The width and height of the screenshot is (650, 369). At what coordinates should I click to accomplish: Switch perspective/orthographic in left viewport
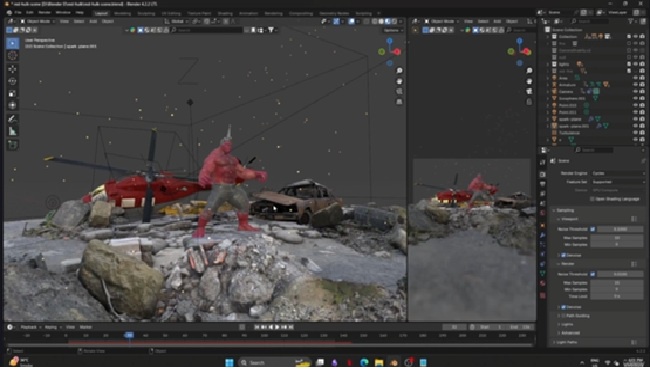tap(399, 102)
